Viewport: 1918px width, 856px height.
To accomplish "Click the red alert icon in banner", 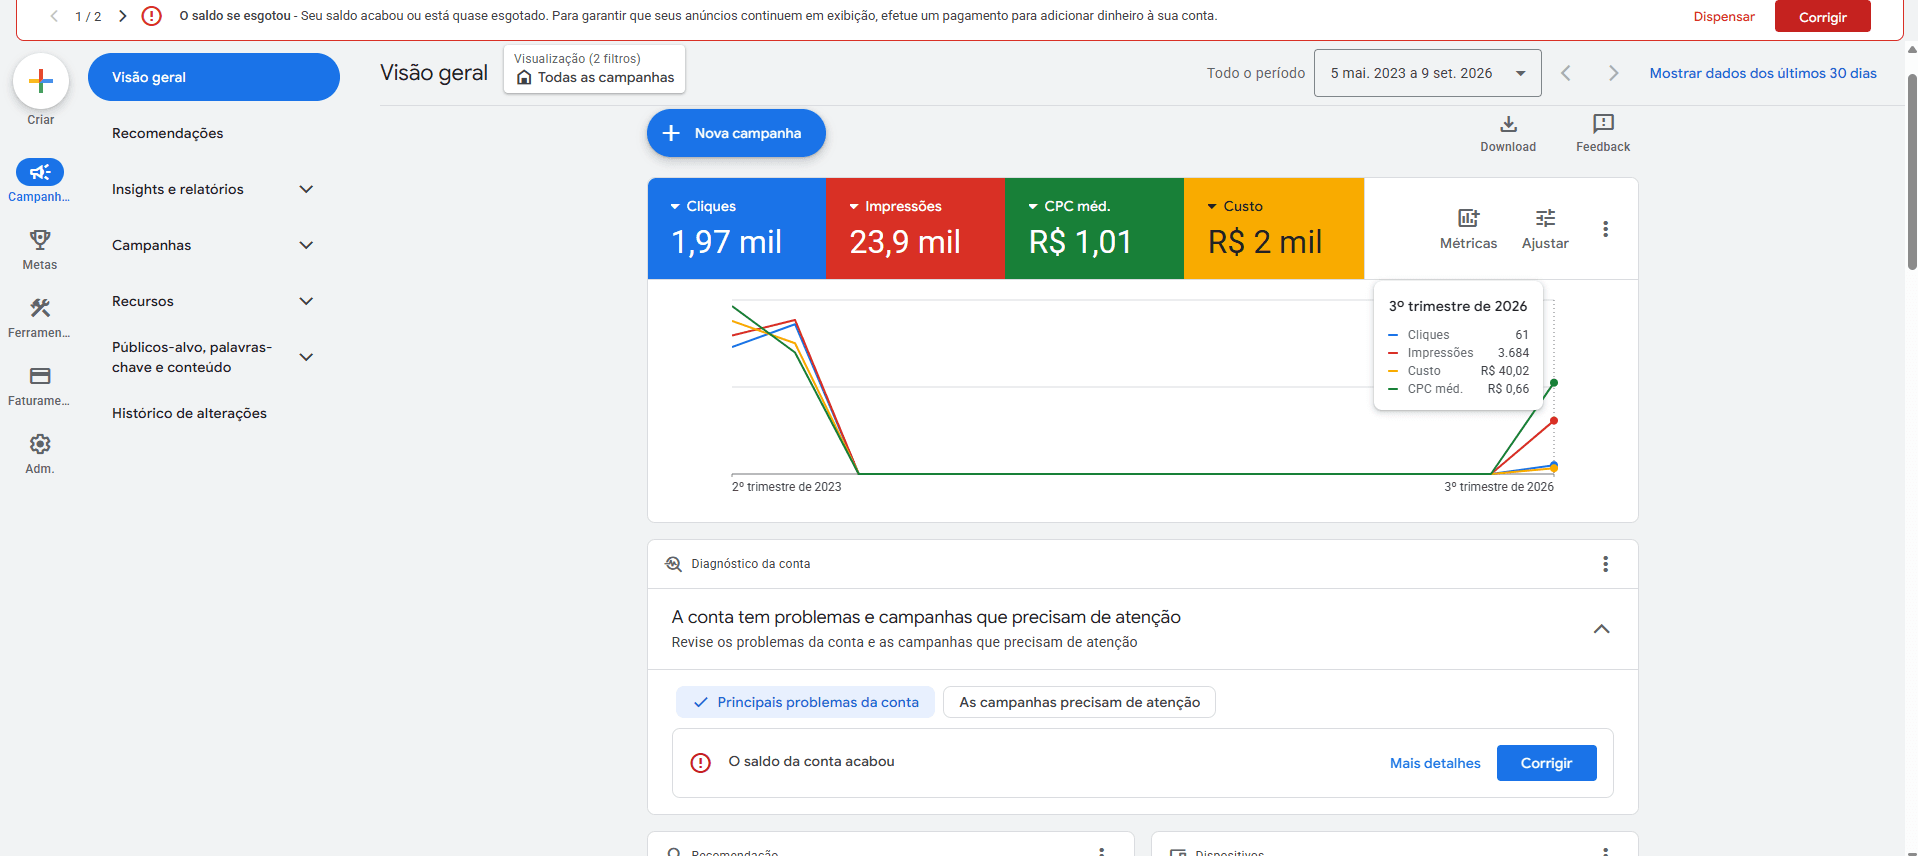I will point(152,16).
